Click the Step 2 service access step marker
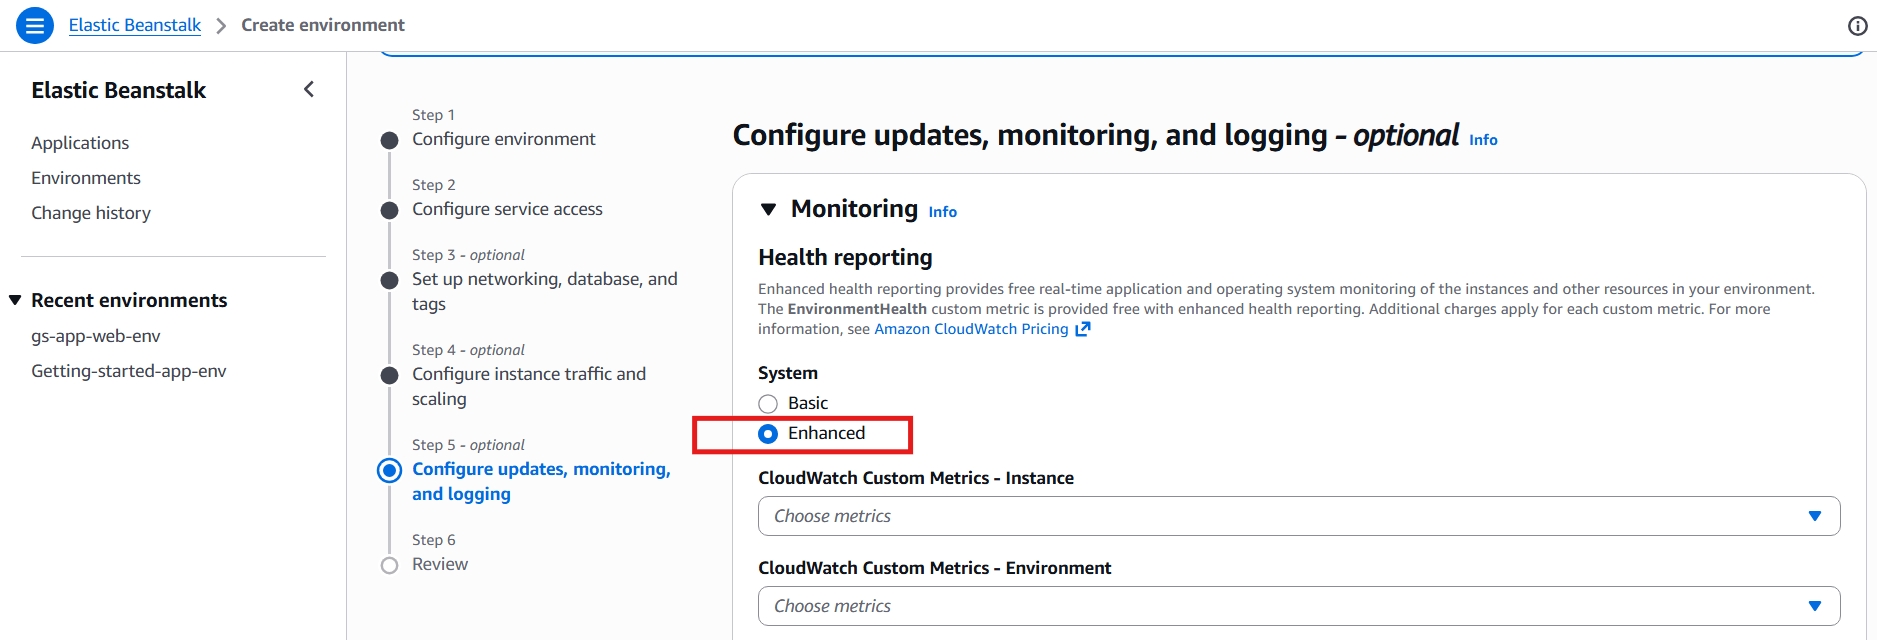The width and height of the screenshot is (1877, 640). click(x=390, y=210)
